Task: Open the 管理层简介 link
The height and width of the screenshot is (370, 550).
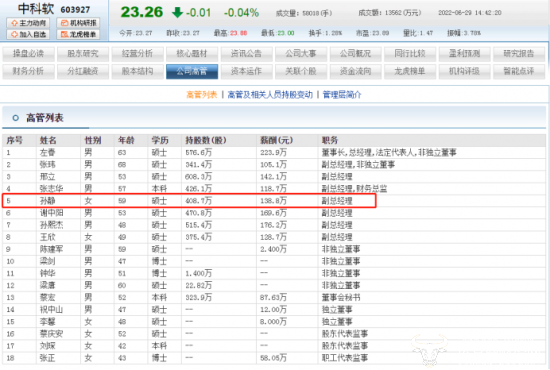Action: pyautogui.click(x=342, y=95)
